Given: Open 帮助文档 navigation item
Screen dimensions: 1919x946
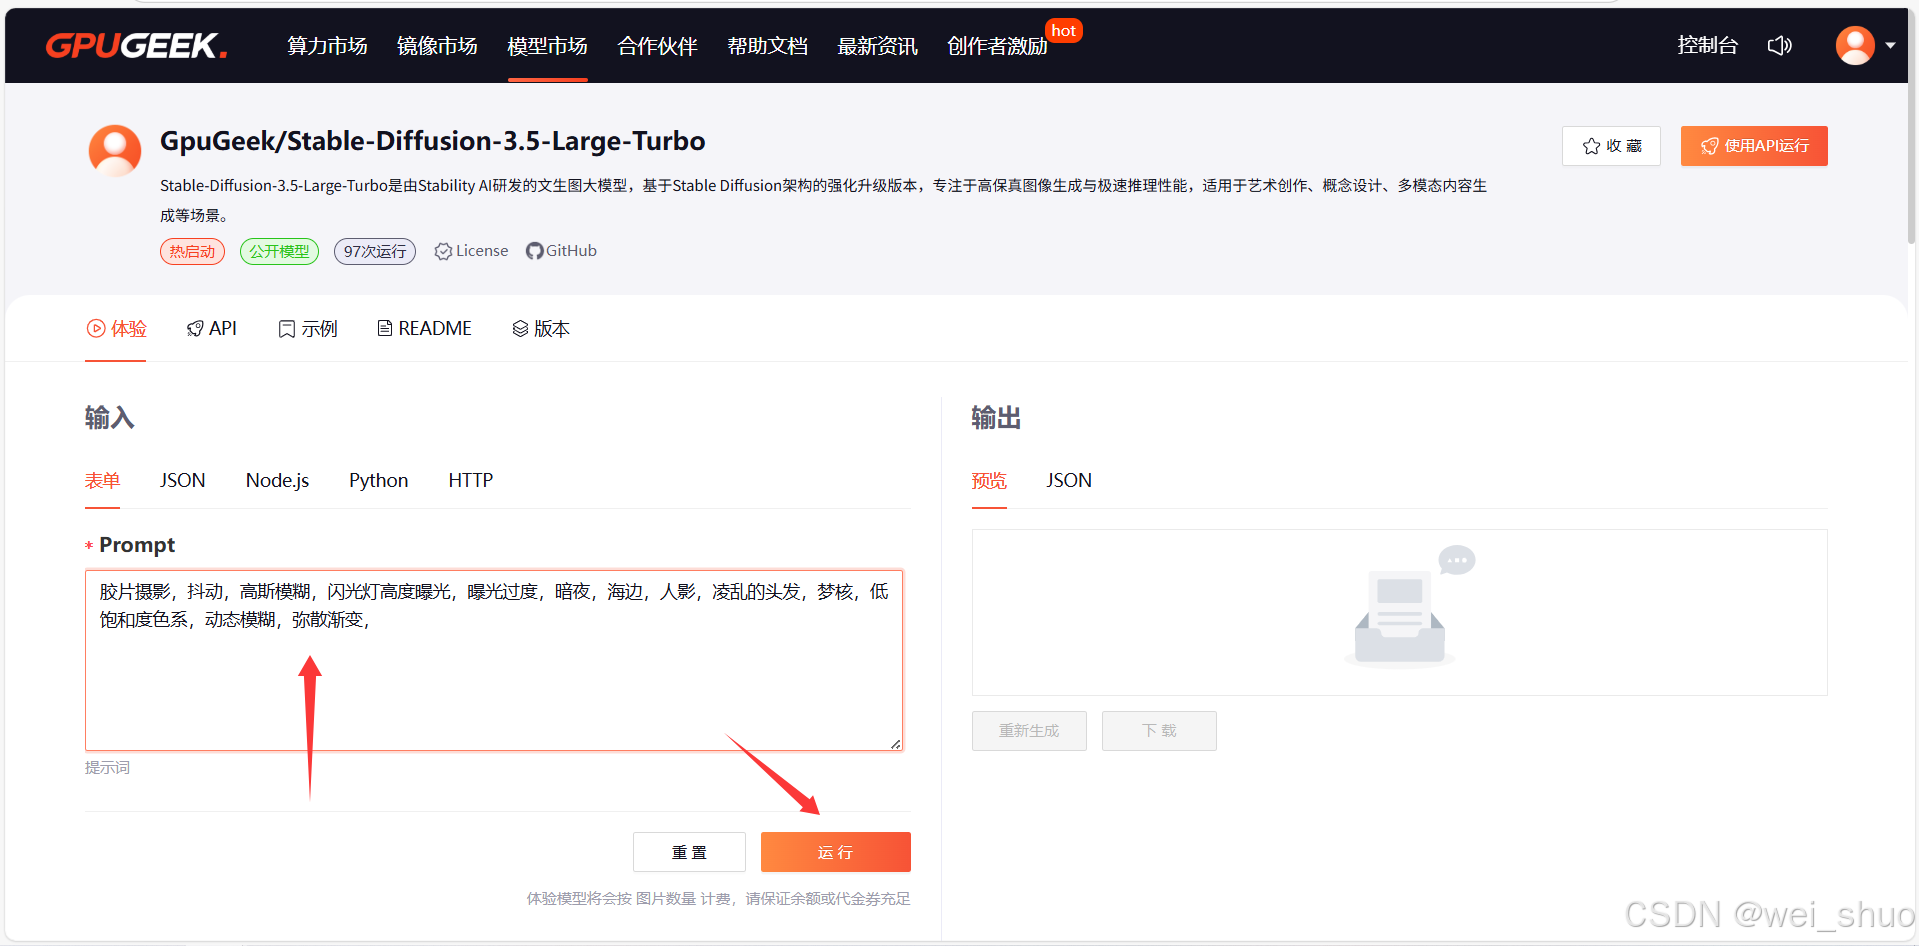Looking at the screenshot, I should [x=767, y=46].
